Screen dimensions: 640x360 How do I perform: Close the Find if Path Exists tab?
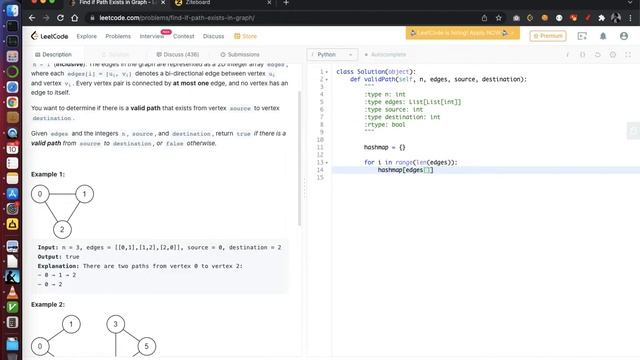163,3
